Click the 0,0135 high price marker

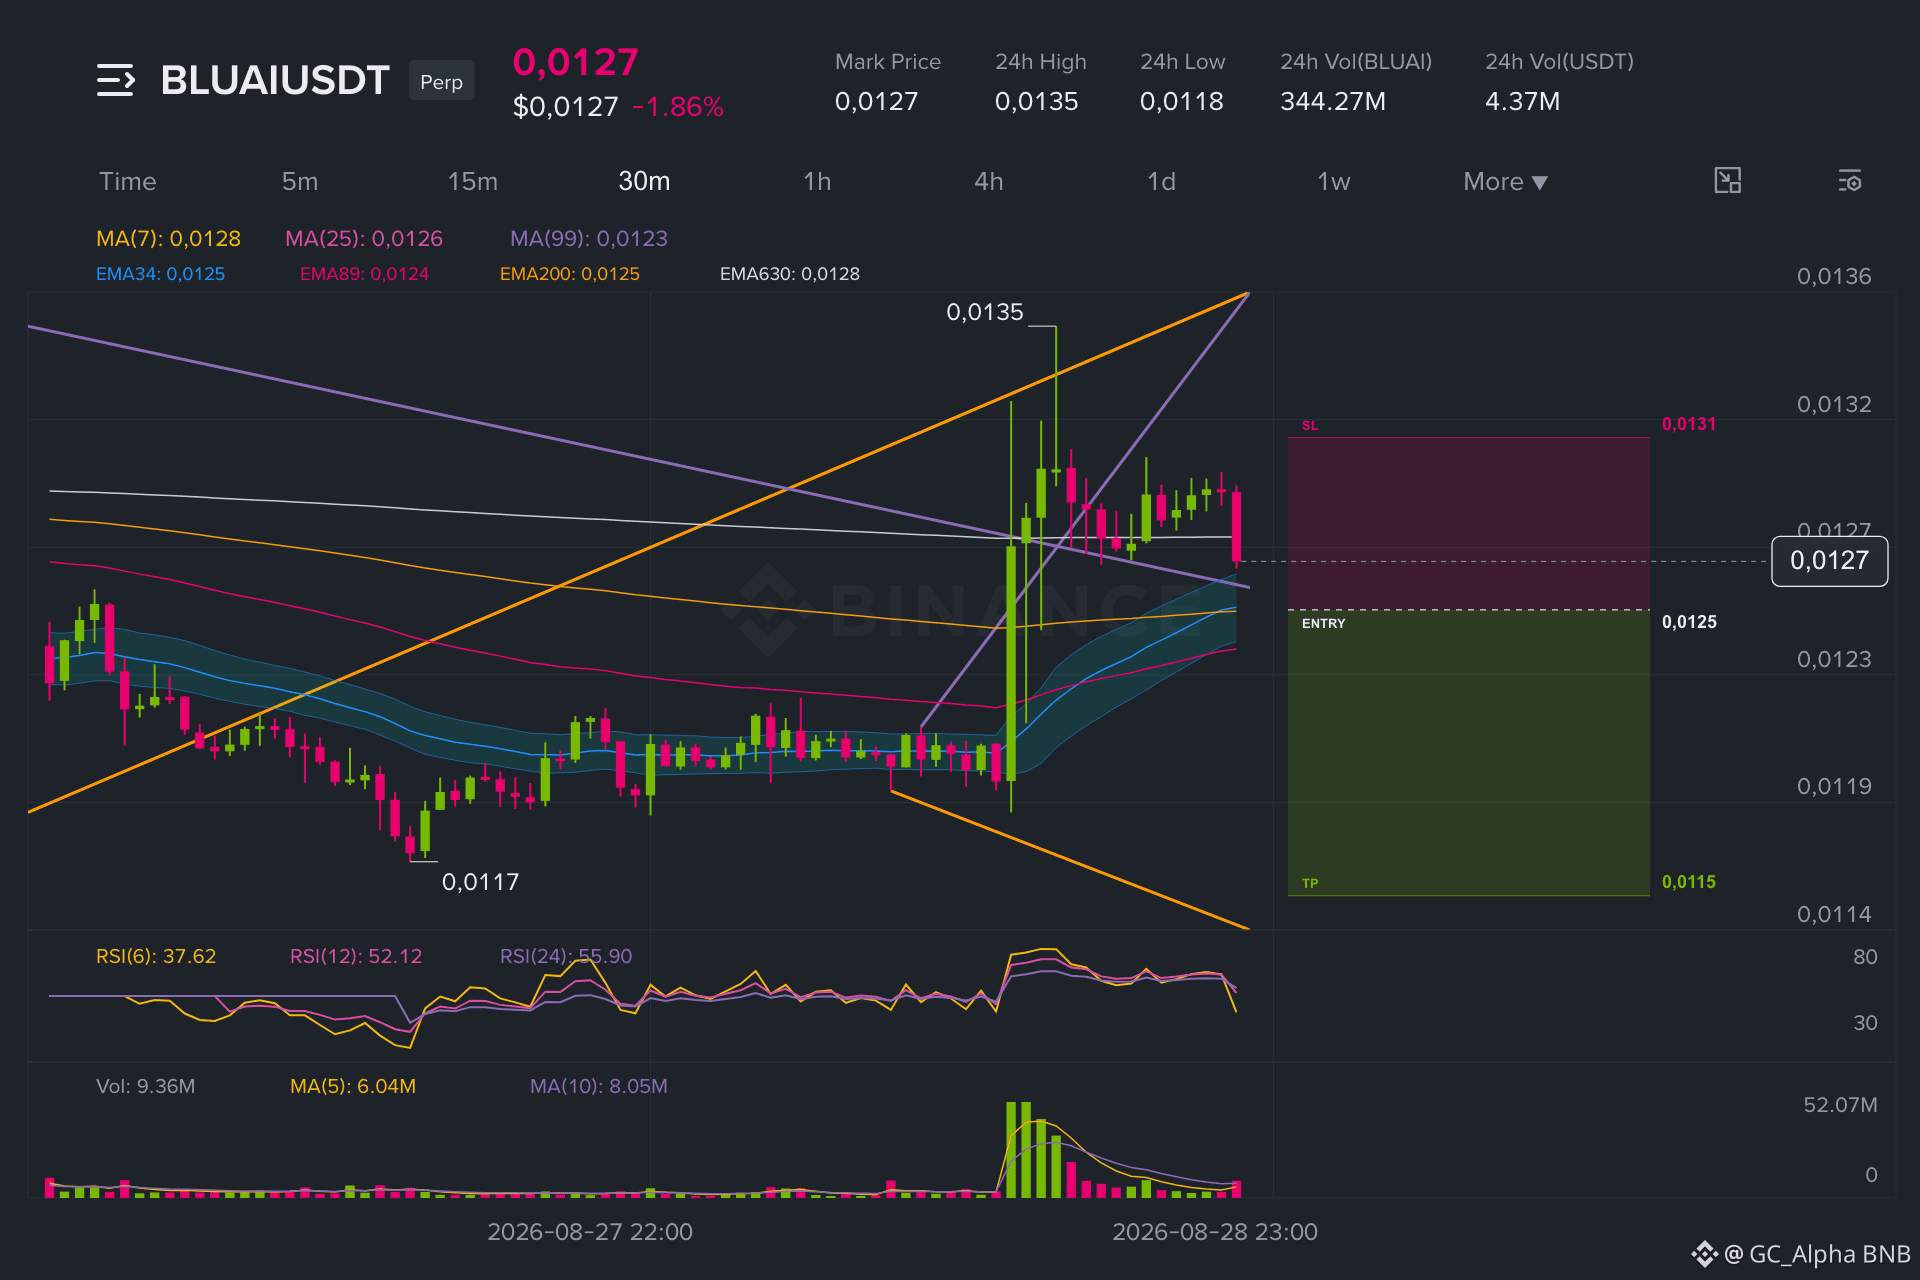[985, 312]
